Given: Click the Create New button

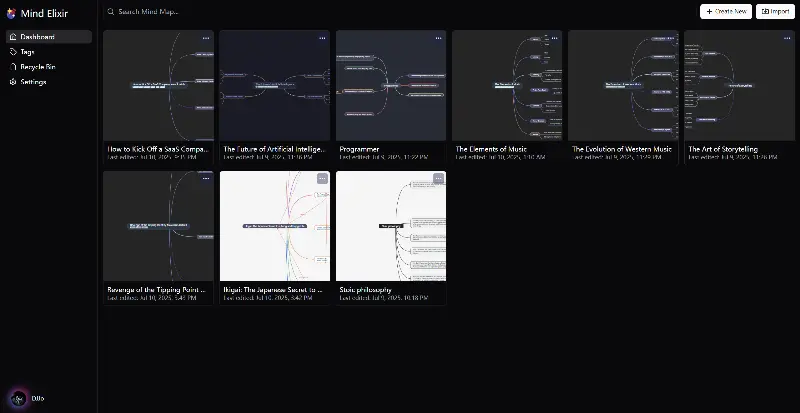Looking at the screenshot, I should 726,11.
